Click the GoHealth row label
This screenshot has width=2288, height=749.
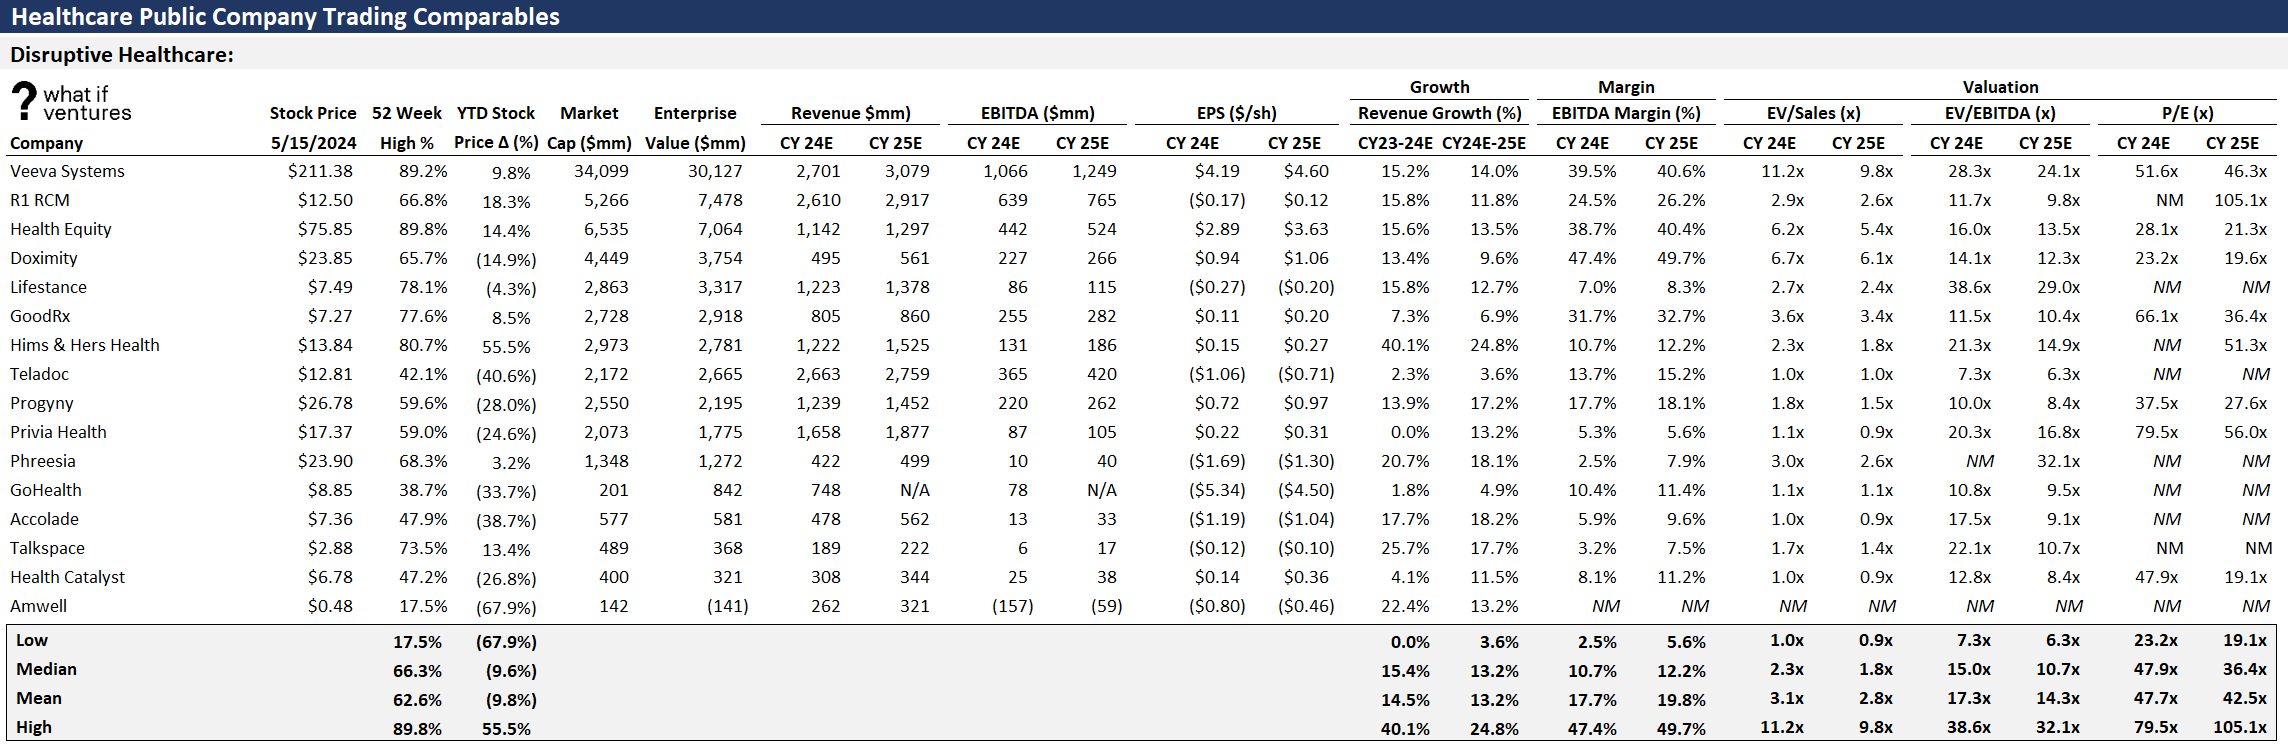(x=46, y=490)
